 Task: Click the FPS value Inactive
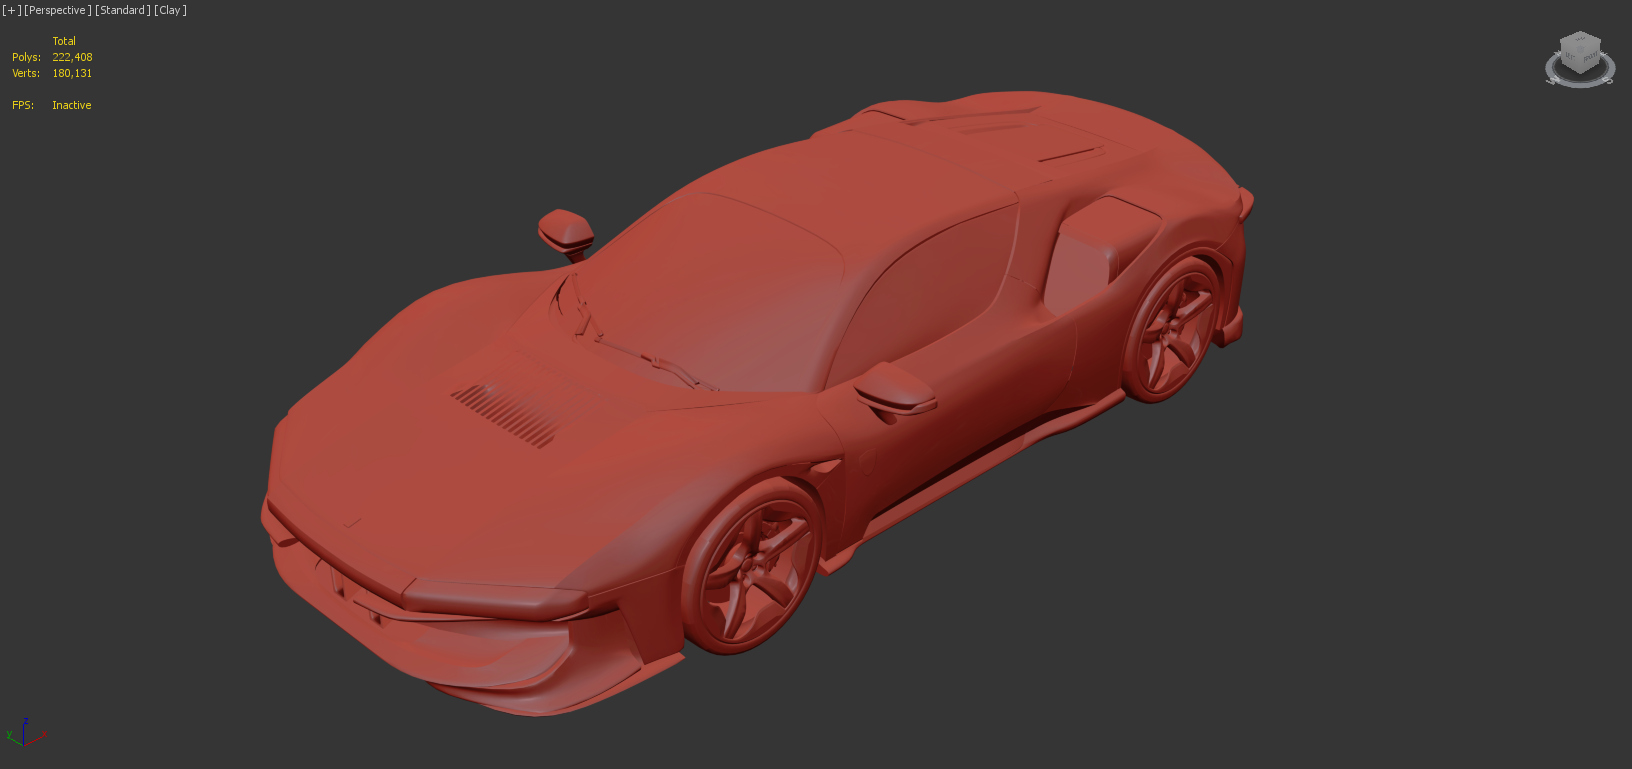72,105
